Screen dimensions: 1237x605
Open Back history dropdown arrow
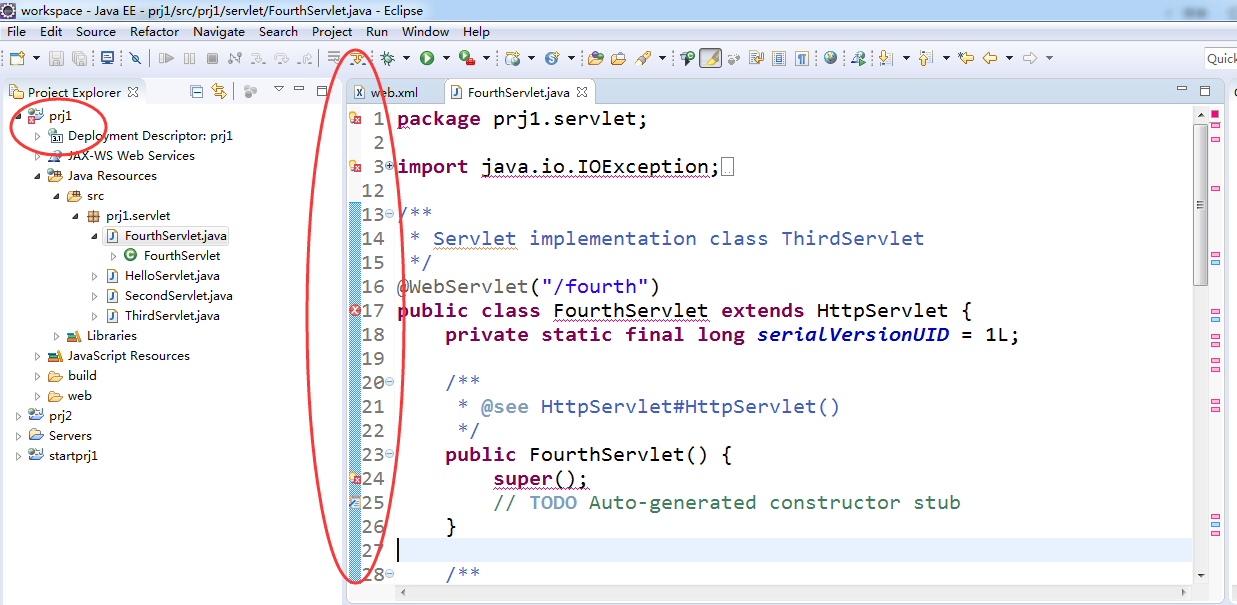(x=1010, y=58)
